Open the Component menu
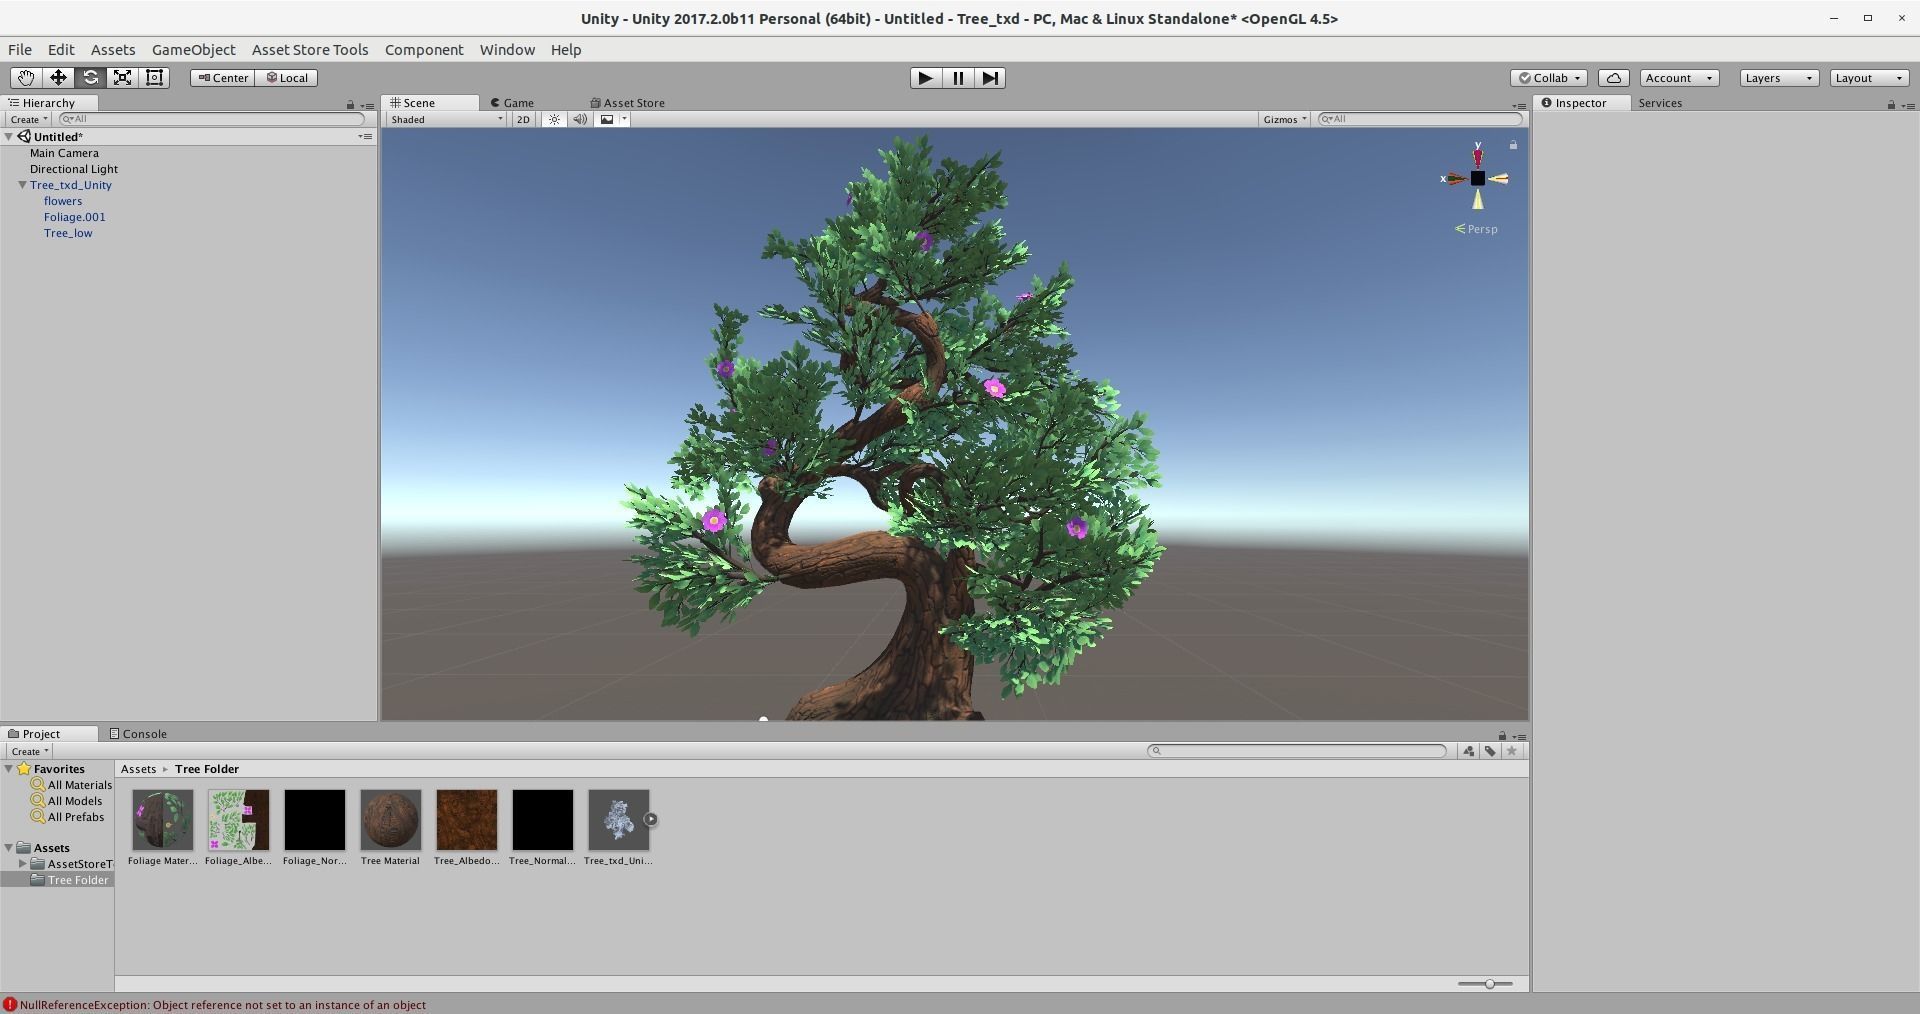Screen dimensions: 1920x1014 [x=424, y=50]
